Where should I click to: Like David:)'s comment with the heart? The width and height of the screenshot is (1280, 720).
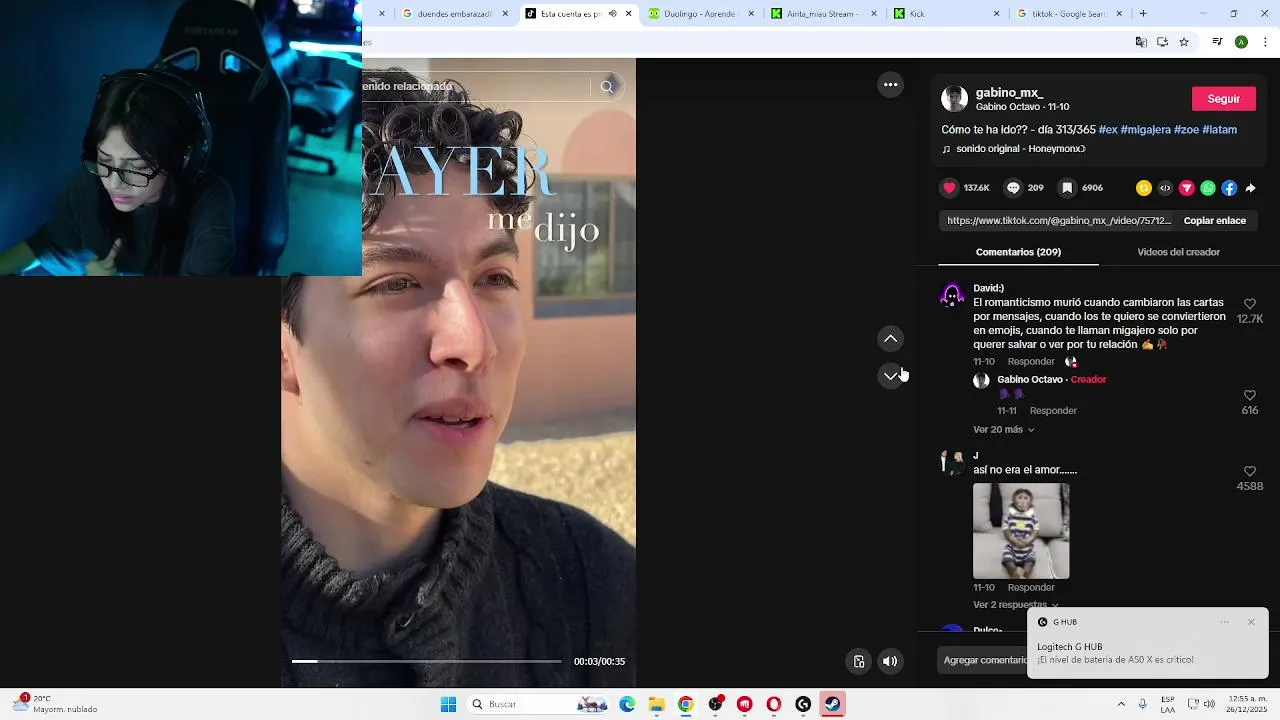click(x=1249, y=304)
